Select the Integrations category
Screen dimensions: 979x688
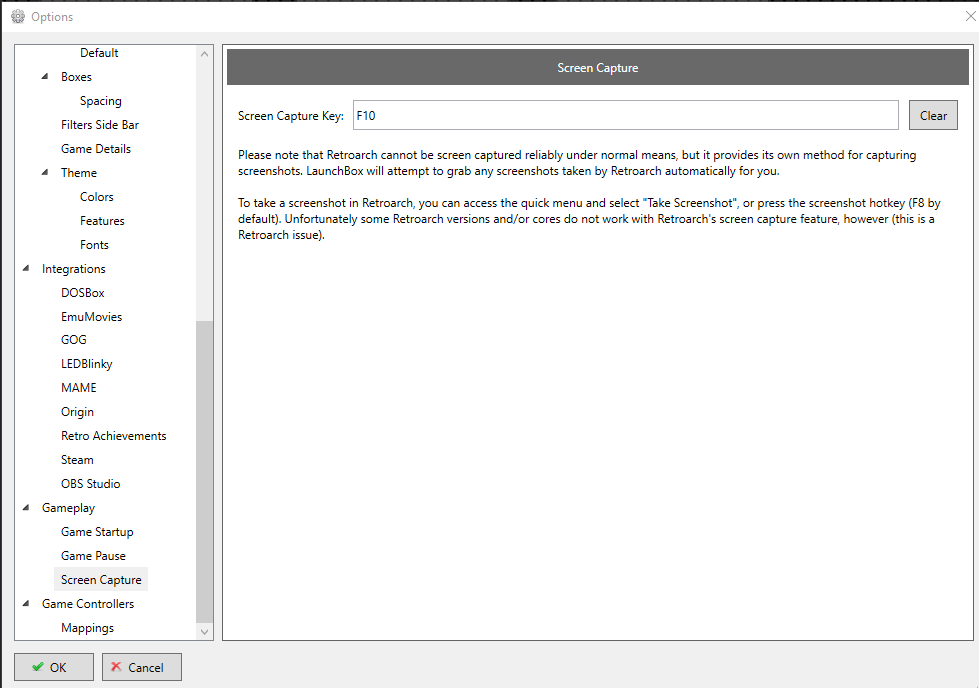tap(74, 269)
